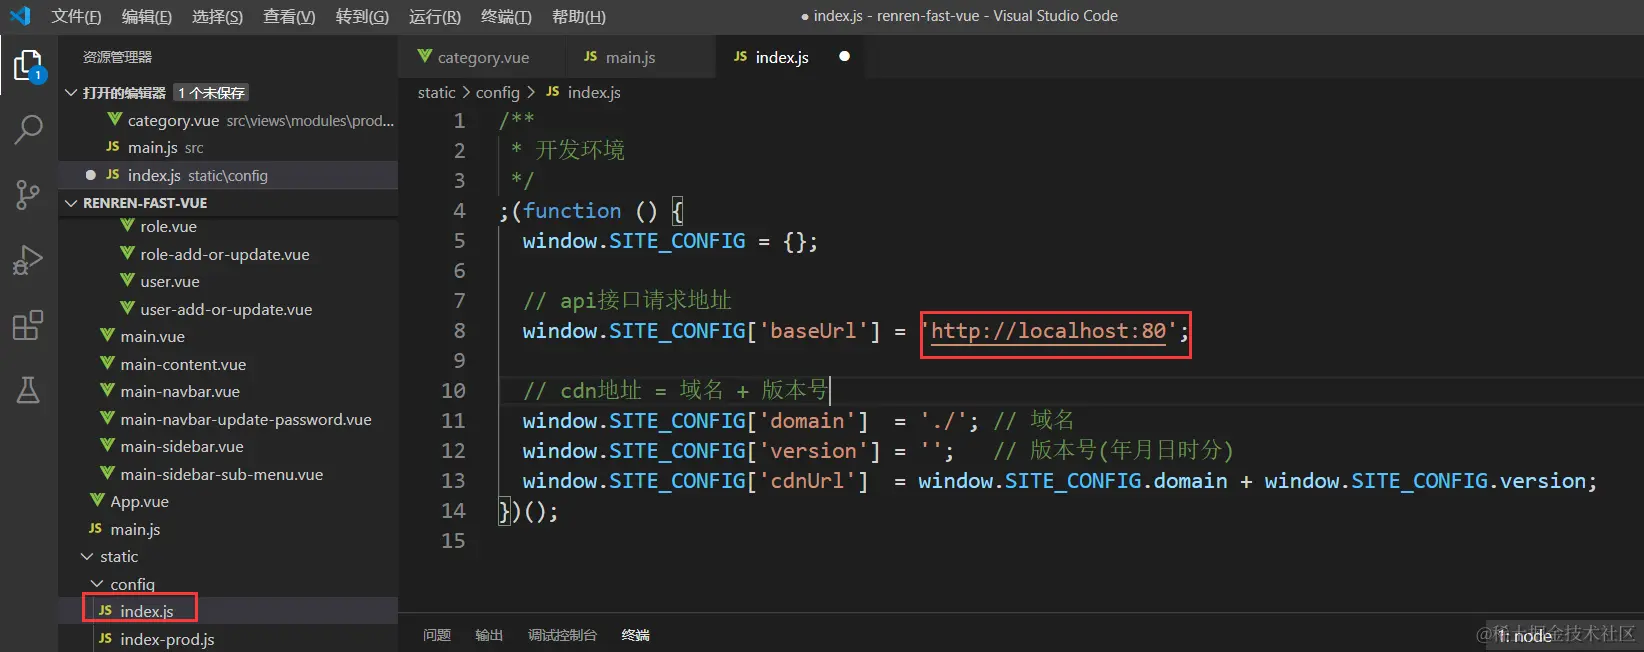The width and height of the screenshot is (1644, 652).
Task: Select index.js static\config in open editors
Action: [x=228, y=175]
